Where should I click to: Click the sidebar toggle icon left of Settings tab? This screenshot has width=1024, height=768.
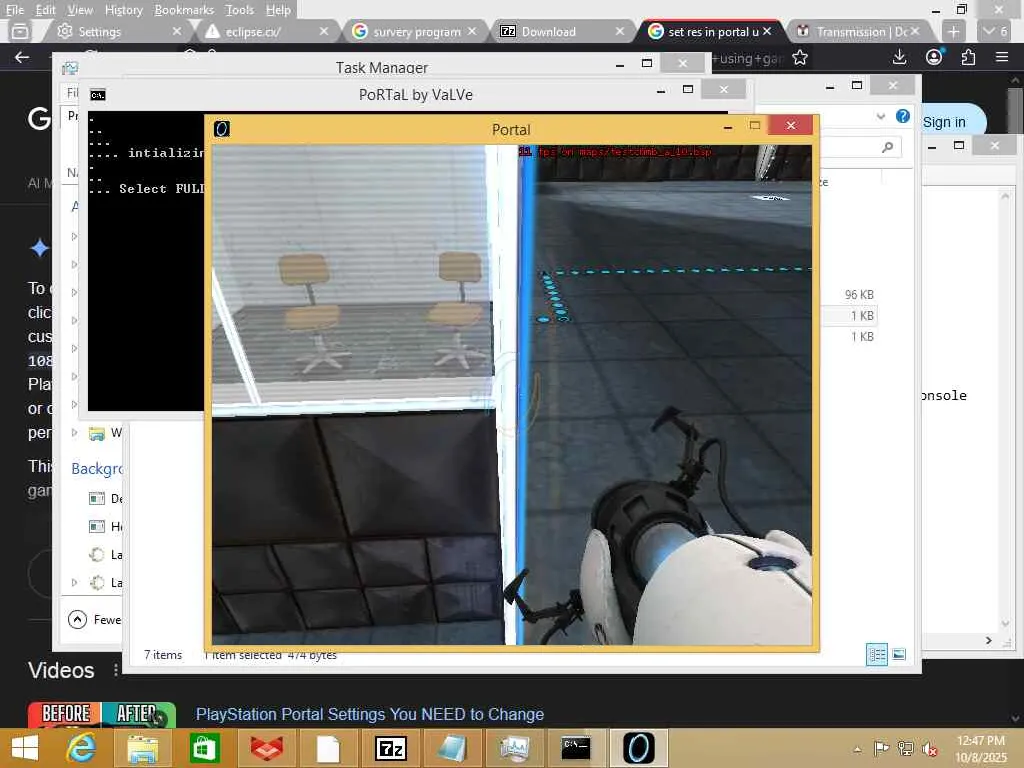20,31
